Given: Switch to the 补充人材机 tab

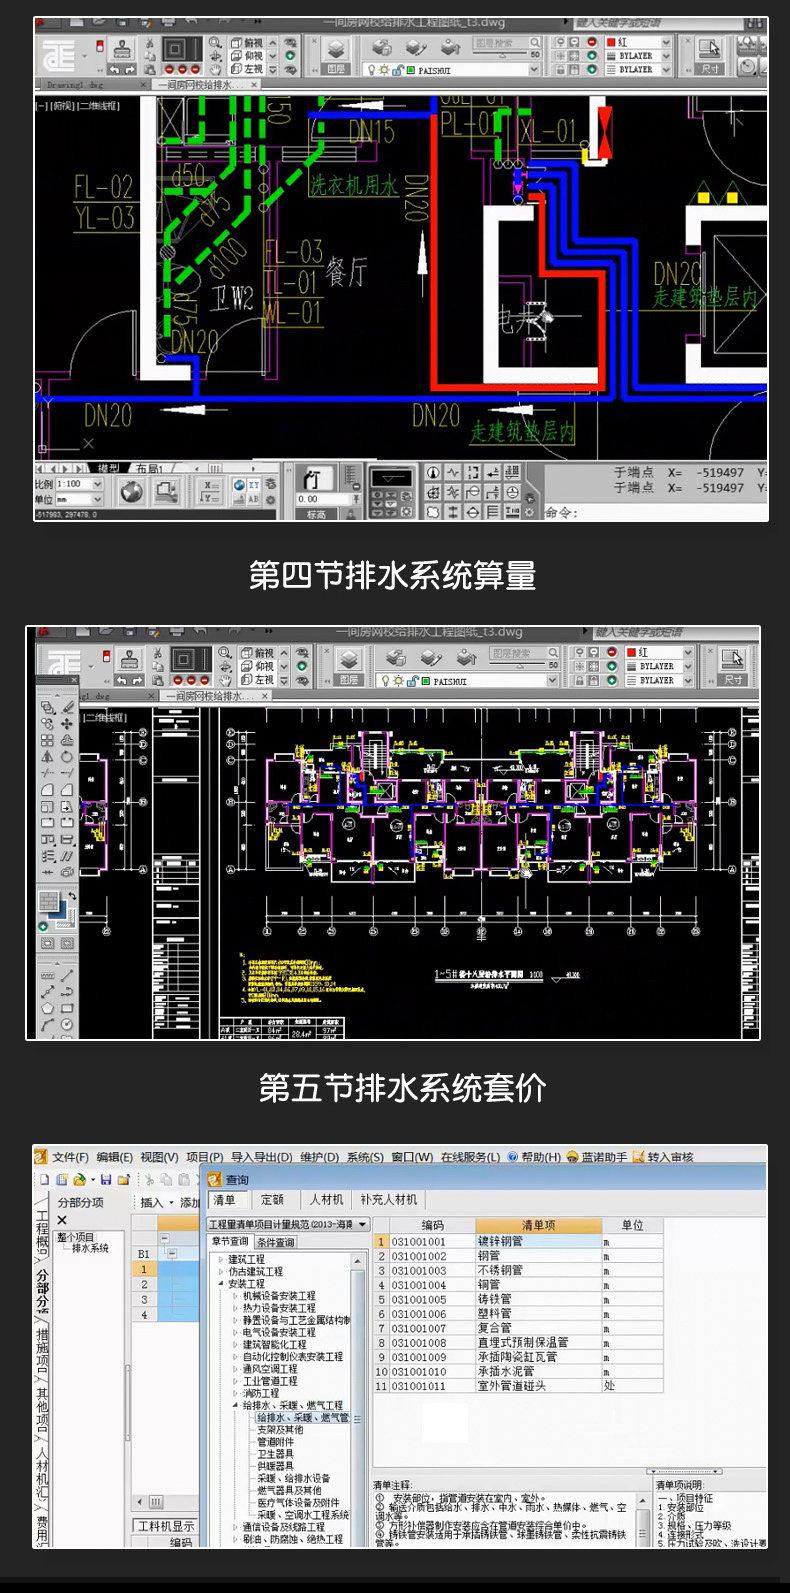Looking at the screenshot, I should pyautogui.click(x=388, y=1200).
